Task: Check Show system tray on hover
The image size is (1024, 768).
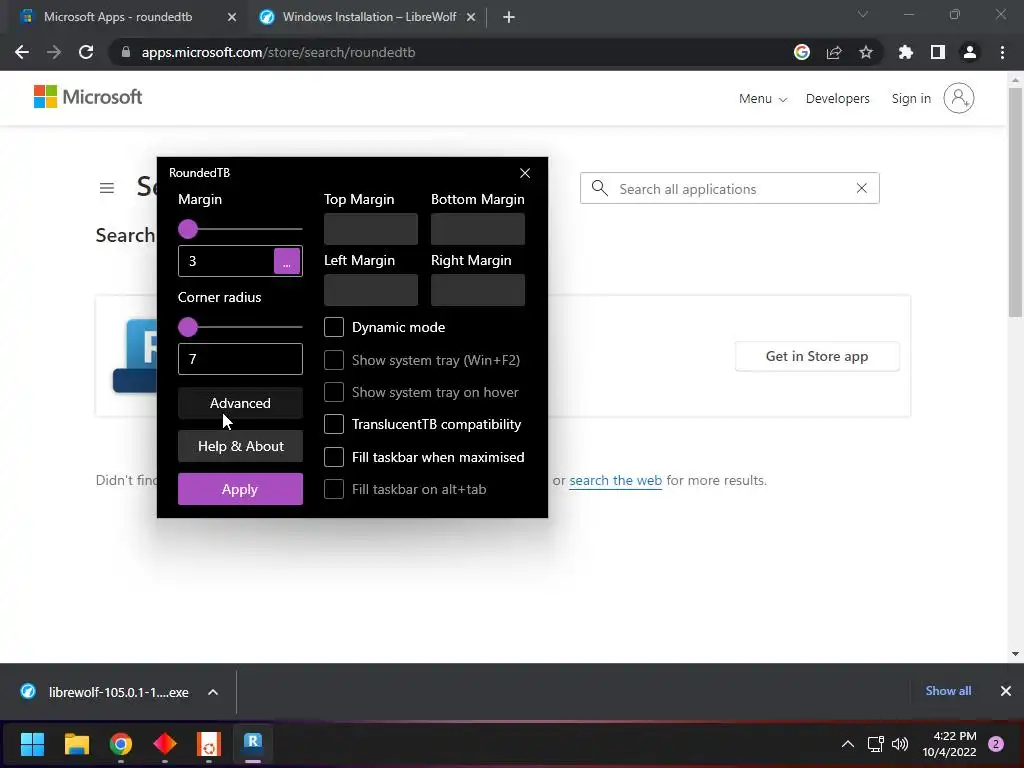Action: pos(334,392)
